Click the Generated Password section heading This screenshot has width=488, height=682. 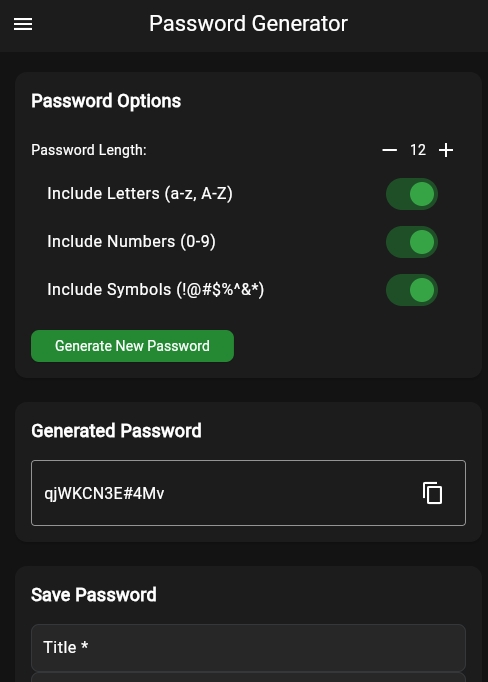pos(116,431)
